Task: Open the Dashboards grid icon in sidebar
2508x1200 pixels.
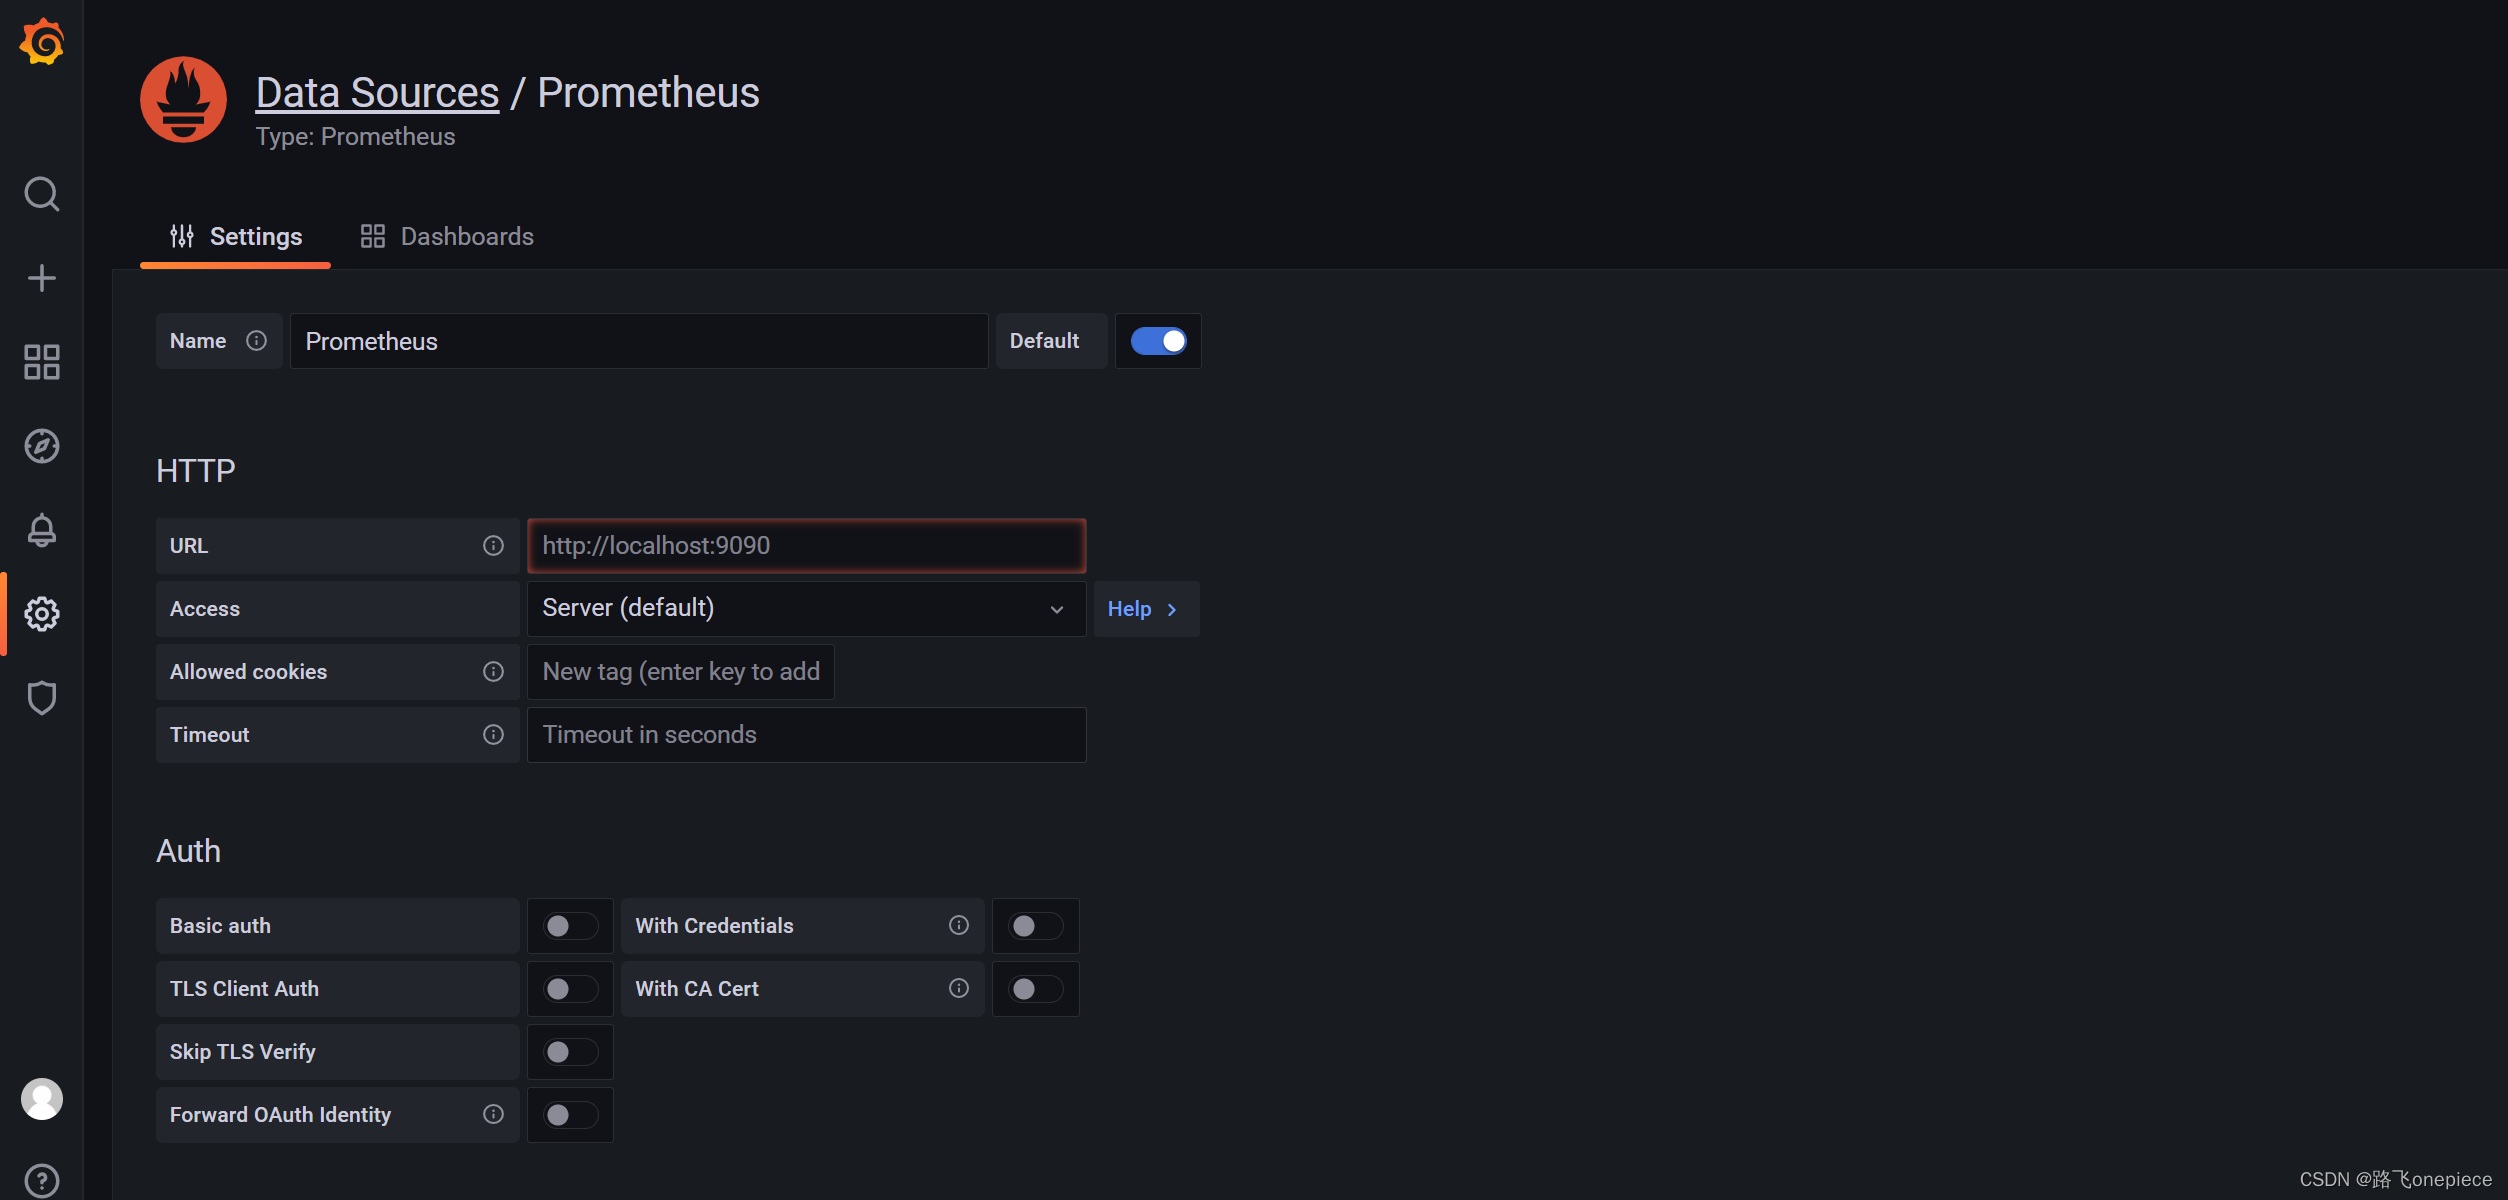Action: tap(42, 362)
